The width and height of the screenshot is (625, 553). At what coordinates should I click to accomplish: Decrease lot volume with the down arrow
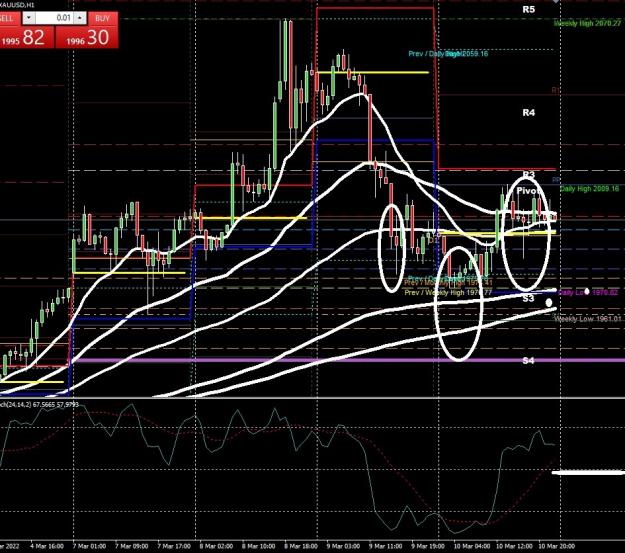coord(29,18)
